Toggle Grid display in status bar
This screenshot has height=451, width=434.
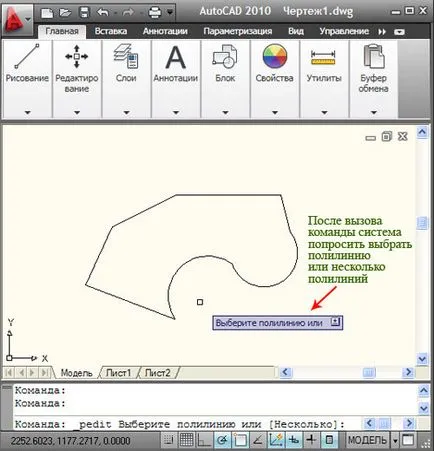[186, 440]
